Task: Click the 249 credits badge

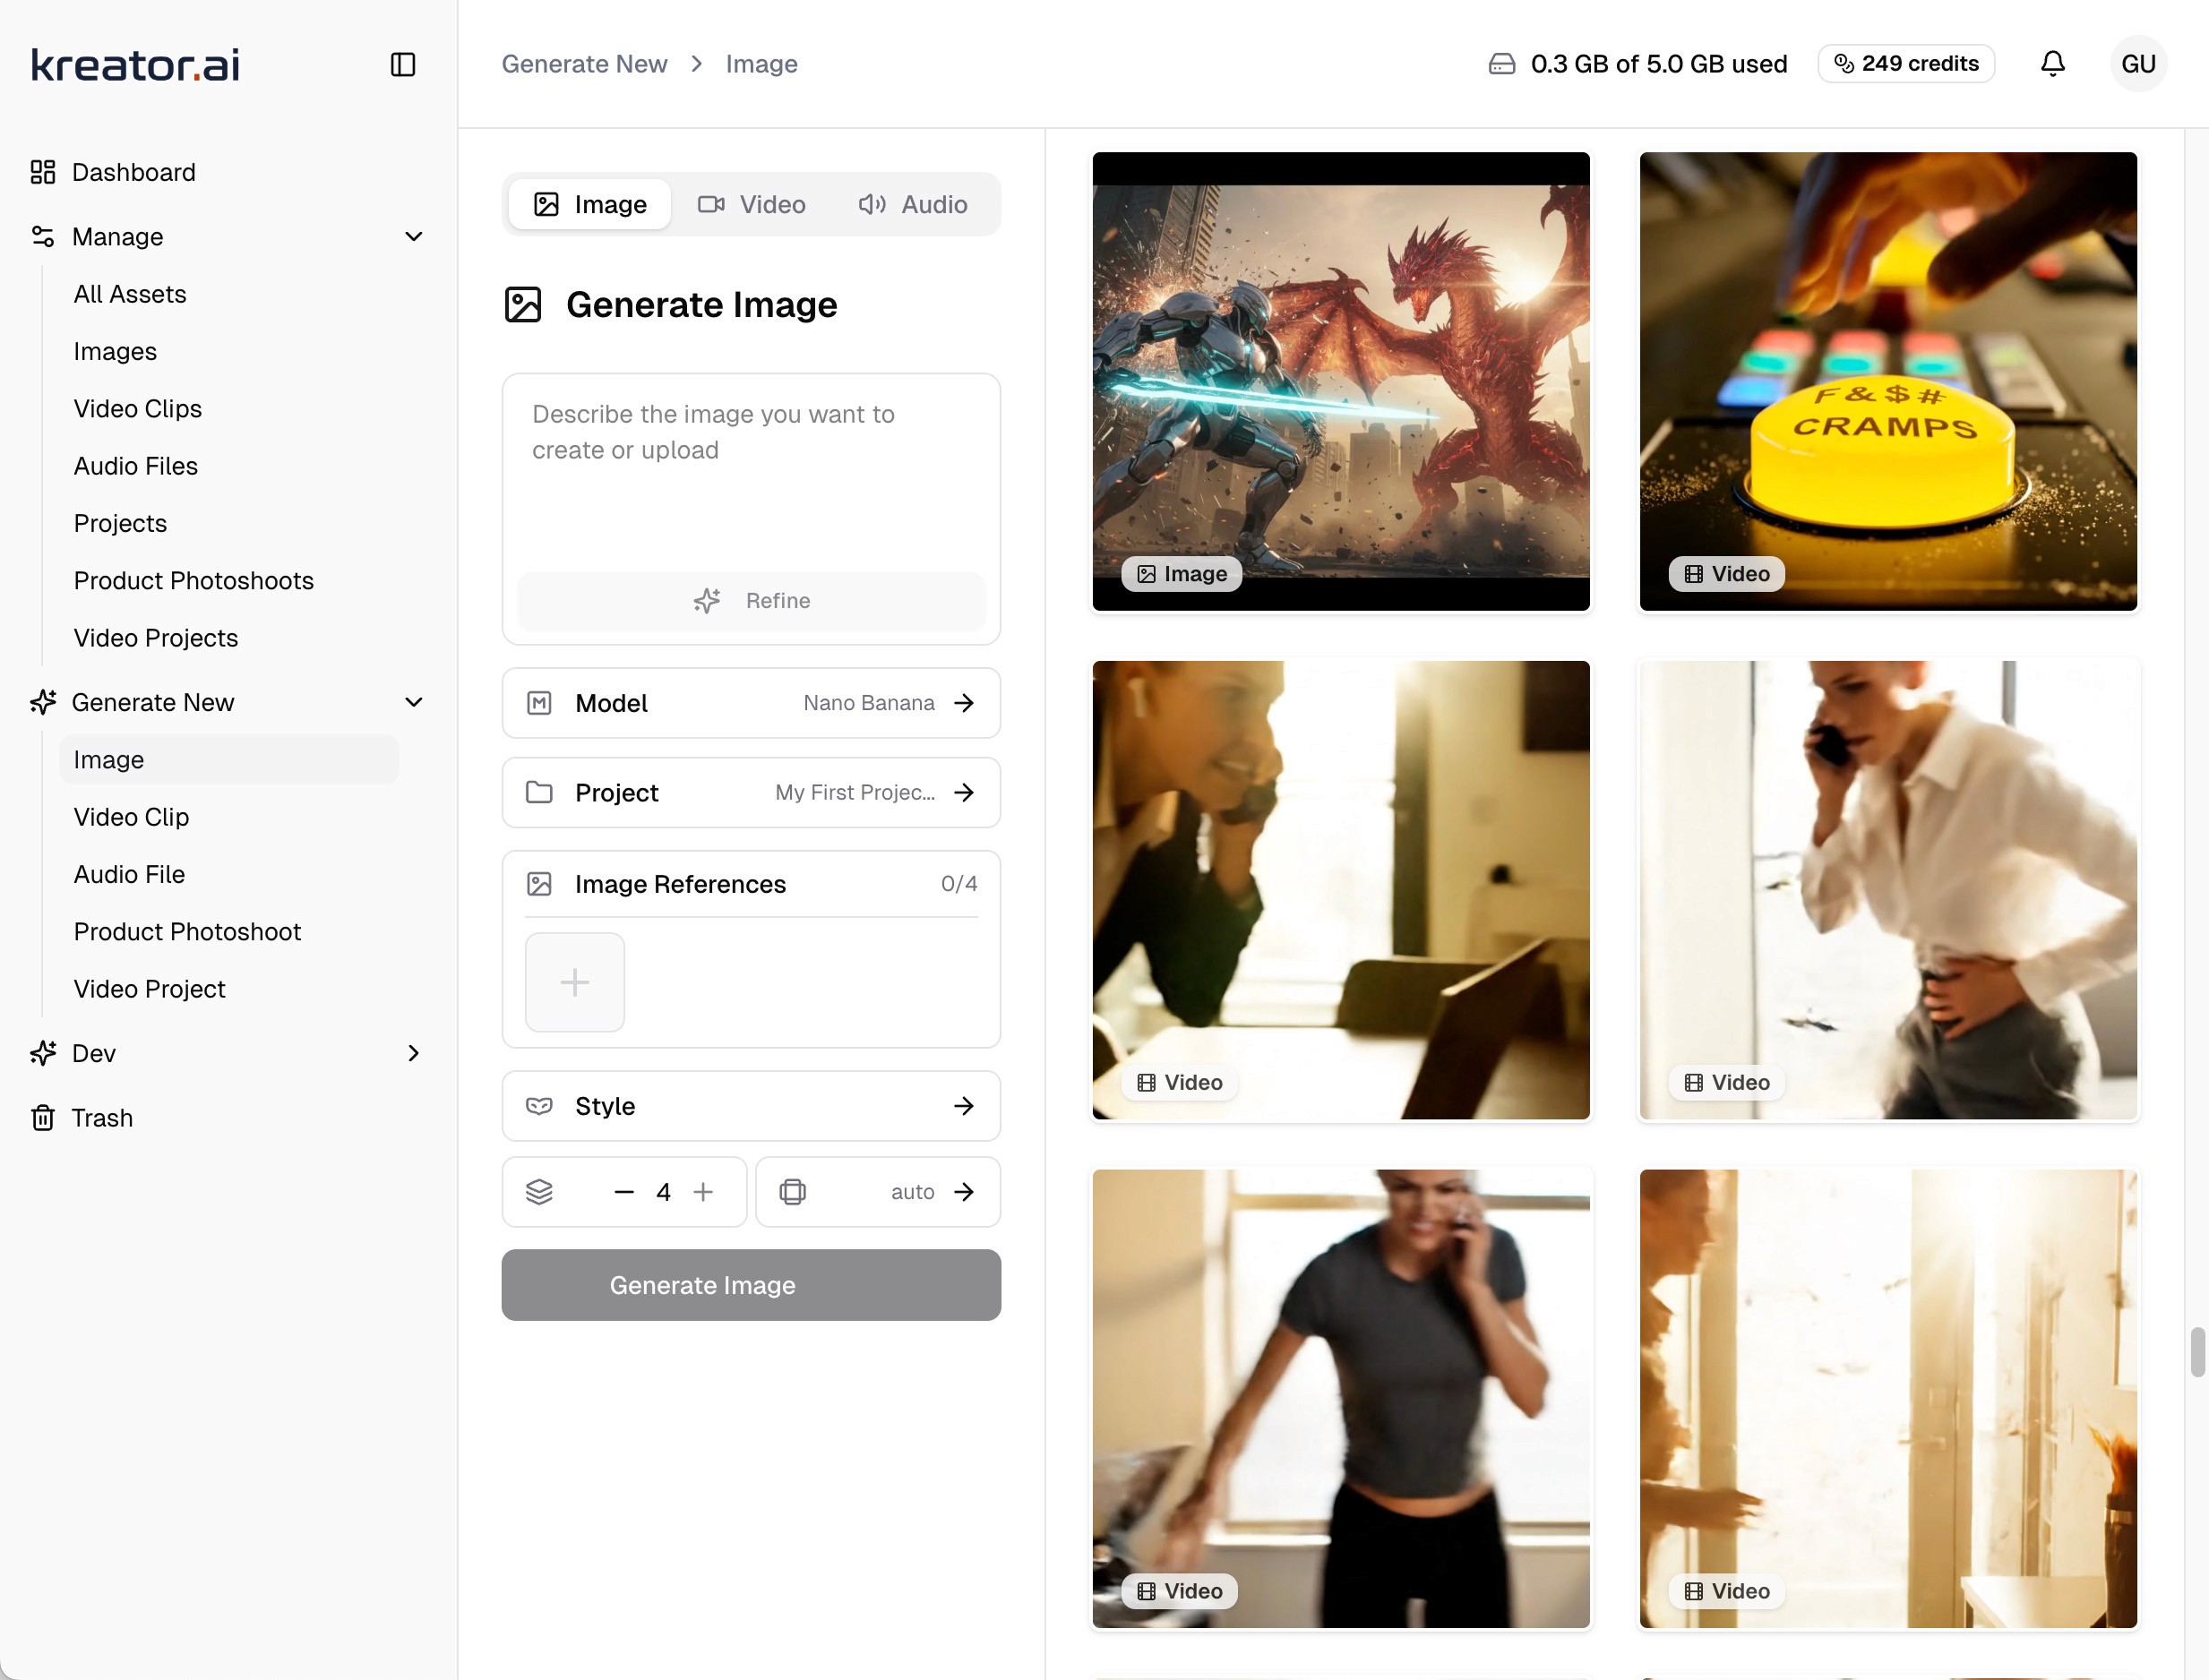Action: pos(1906,64)
